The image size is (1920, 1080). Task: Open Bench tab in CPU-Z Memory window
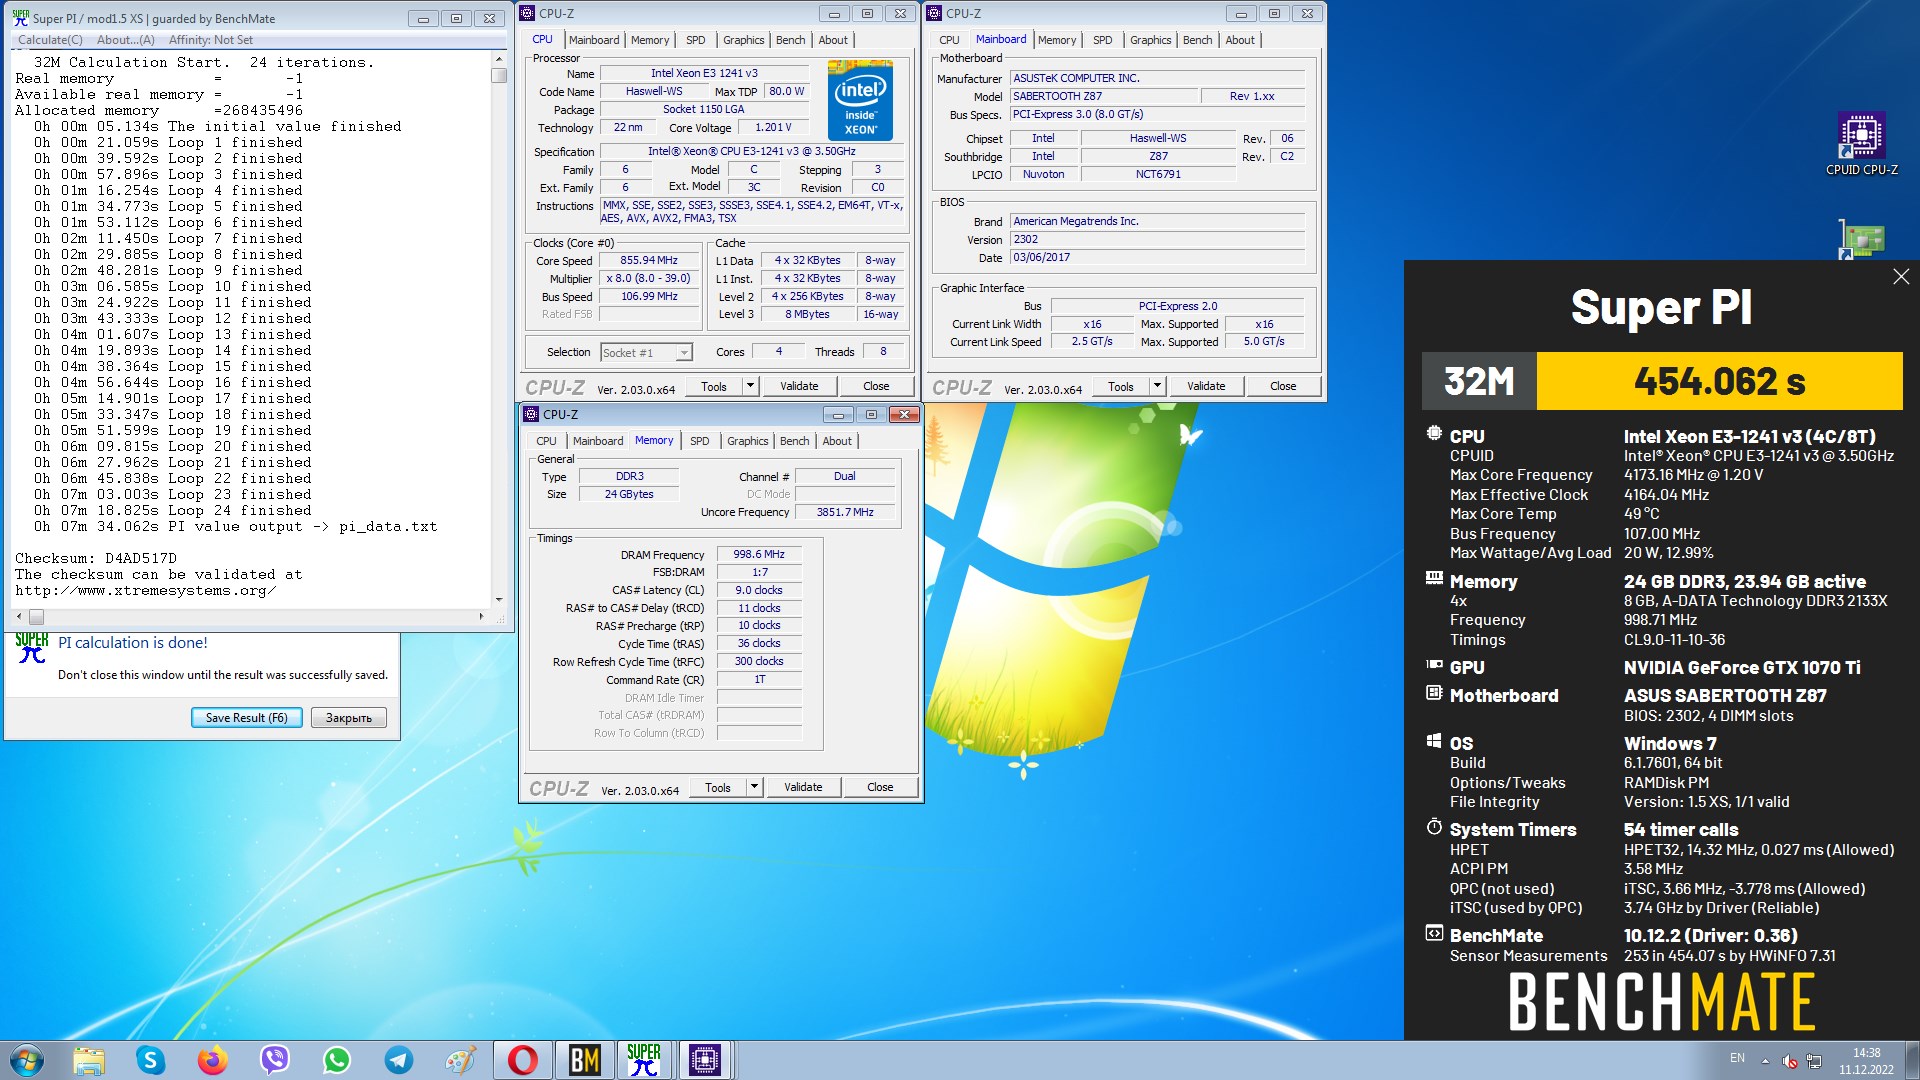[795, 441]
